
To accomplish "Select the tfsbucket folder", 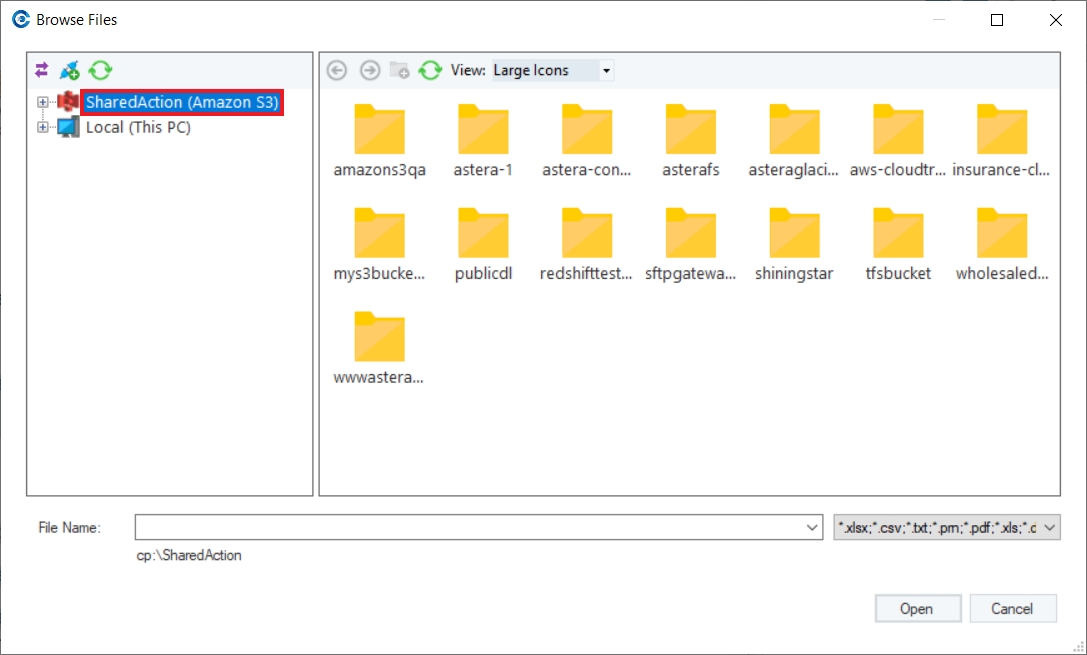I will (898, 245).
